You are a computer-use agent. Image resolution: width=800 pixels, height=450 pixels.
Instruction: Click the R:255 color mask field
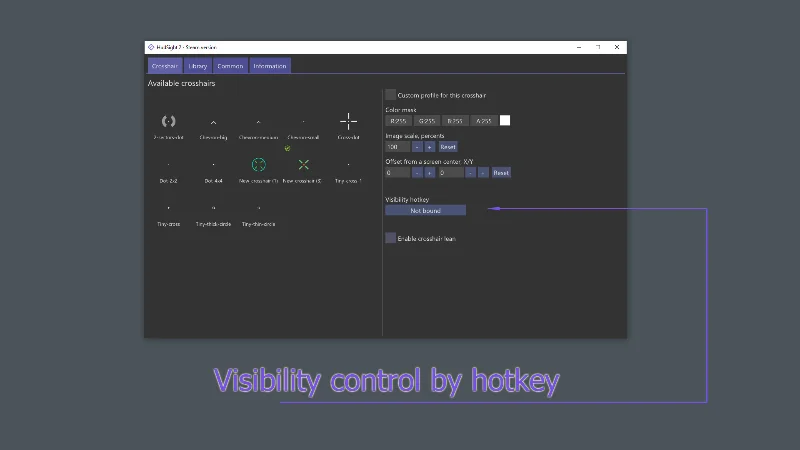point(398,120)
